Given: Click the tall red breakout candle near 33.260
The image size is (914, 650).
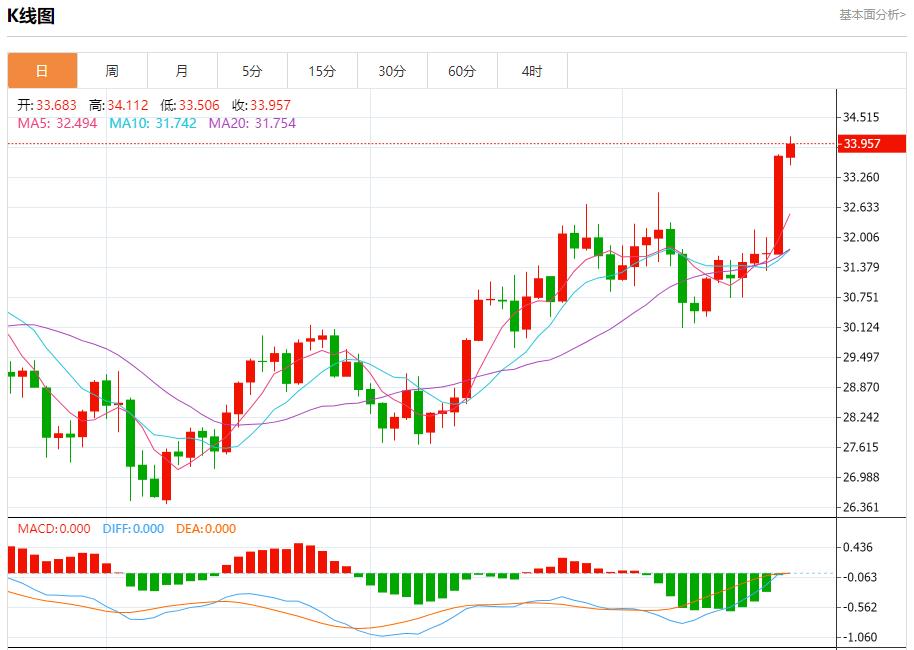Looking at the screenshot, I should 778,204.
